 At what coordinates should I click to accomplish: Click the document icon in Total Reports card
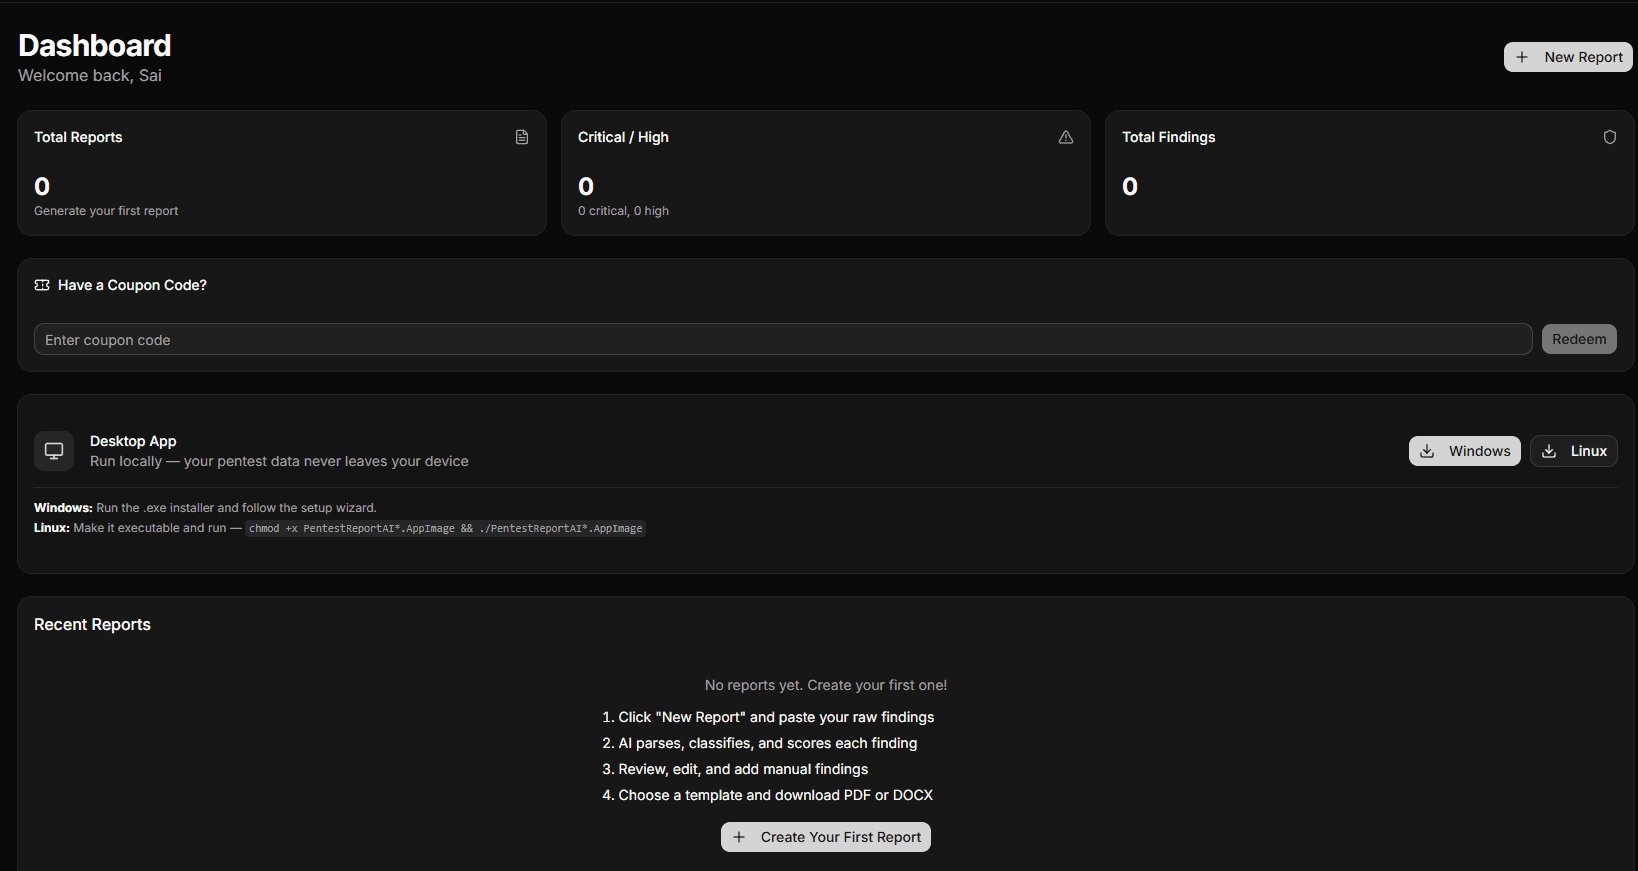[x=522, y=137]
